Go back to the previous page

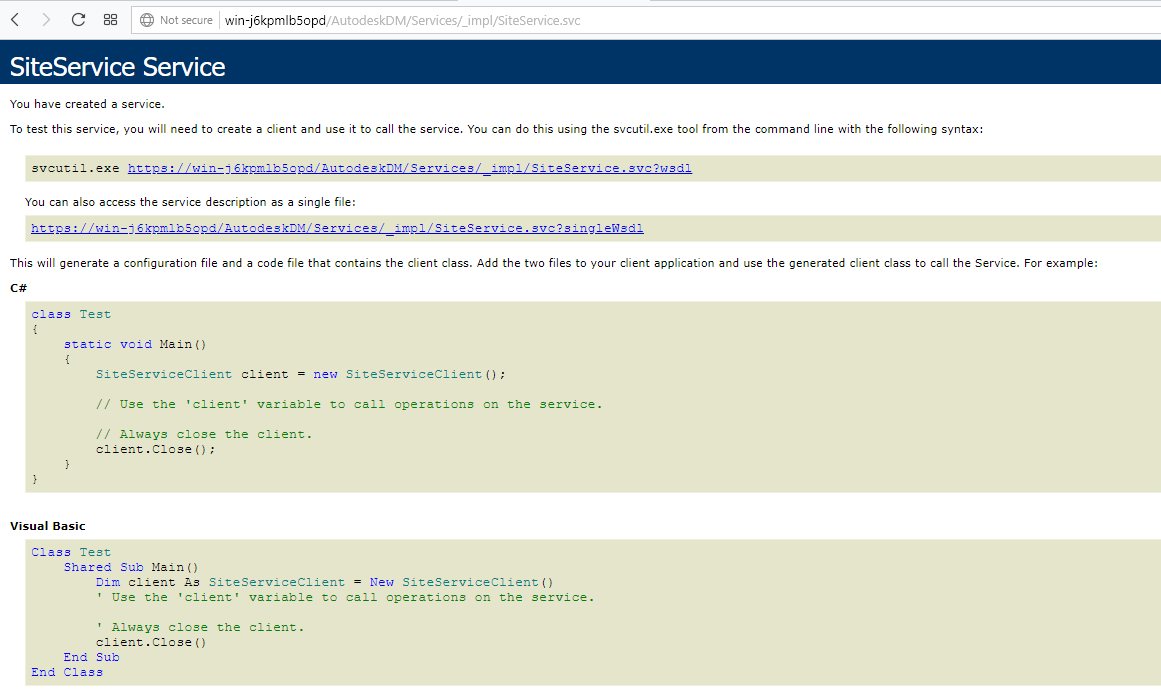[x=15, y=20]
